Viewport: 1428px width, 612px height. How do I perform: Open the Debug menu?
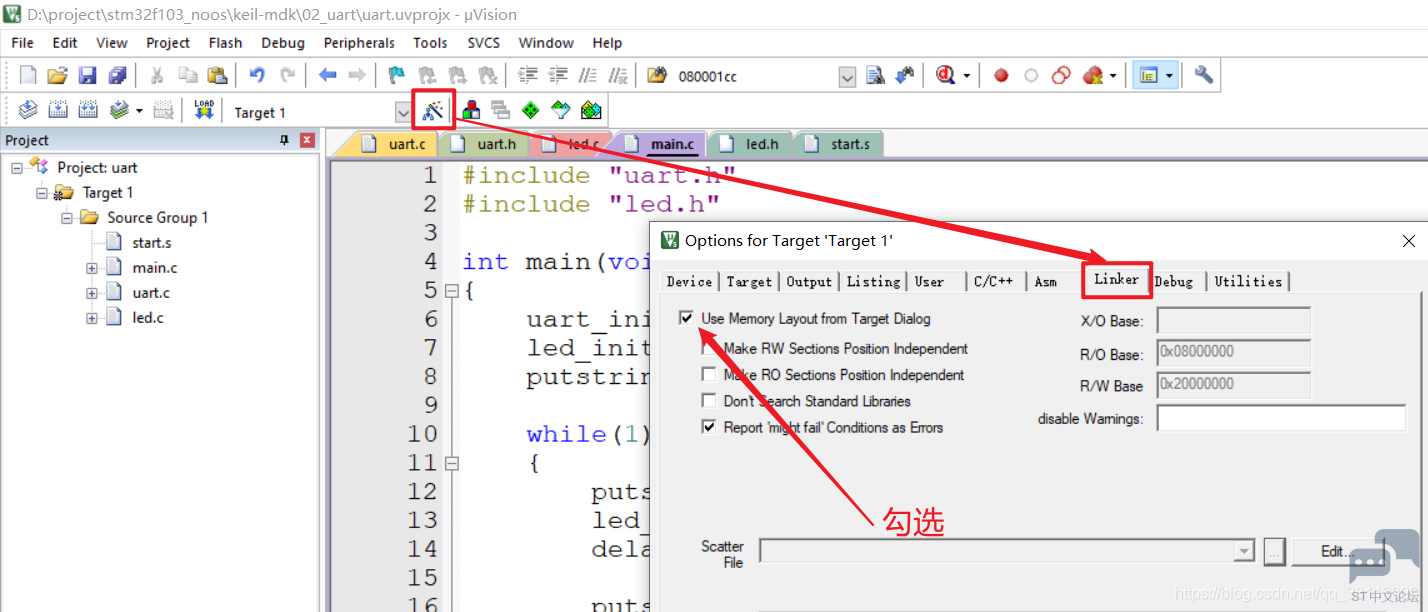(x=283, y=43)
